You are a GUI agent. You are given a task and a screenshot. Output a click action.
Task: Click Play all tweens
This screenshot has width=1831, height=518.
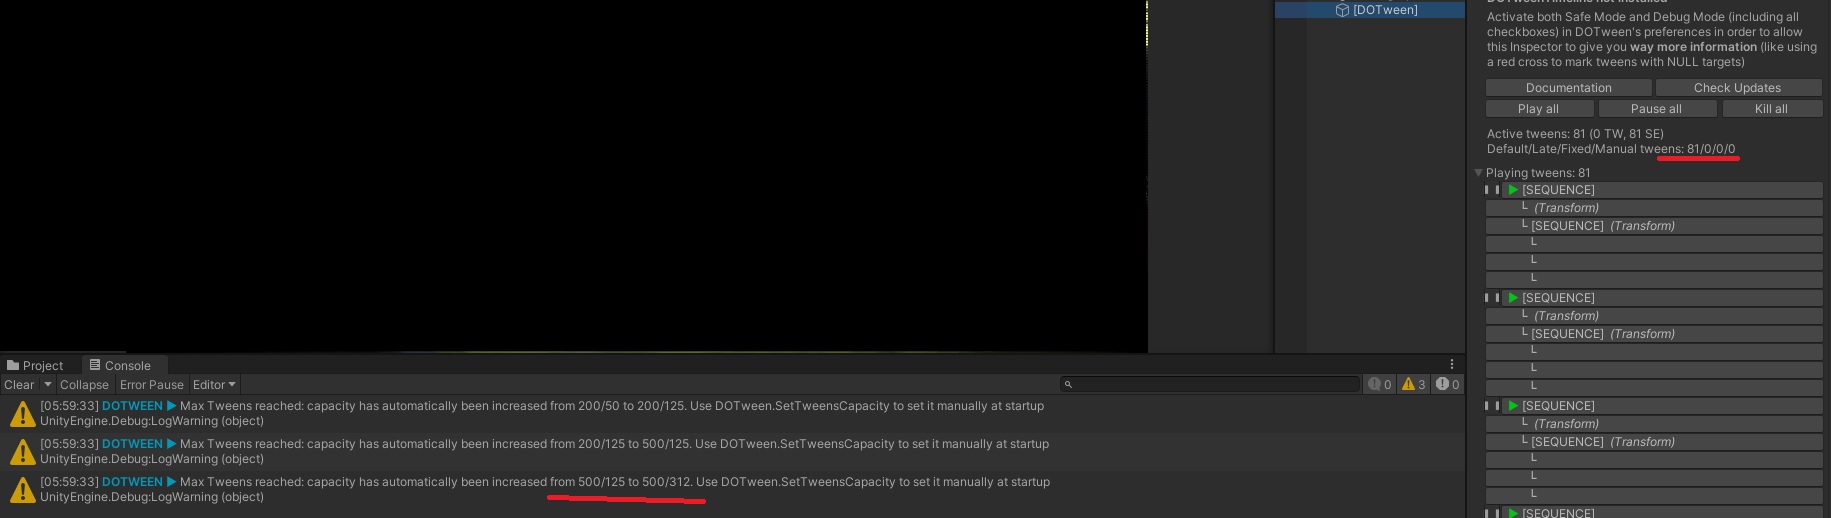pos(1538,109)
